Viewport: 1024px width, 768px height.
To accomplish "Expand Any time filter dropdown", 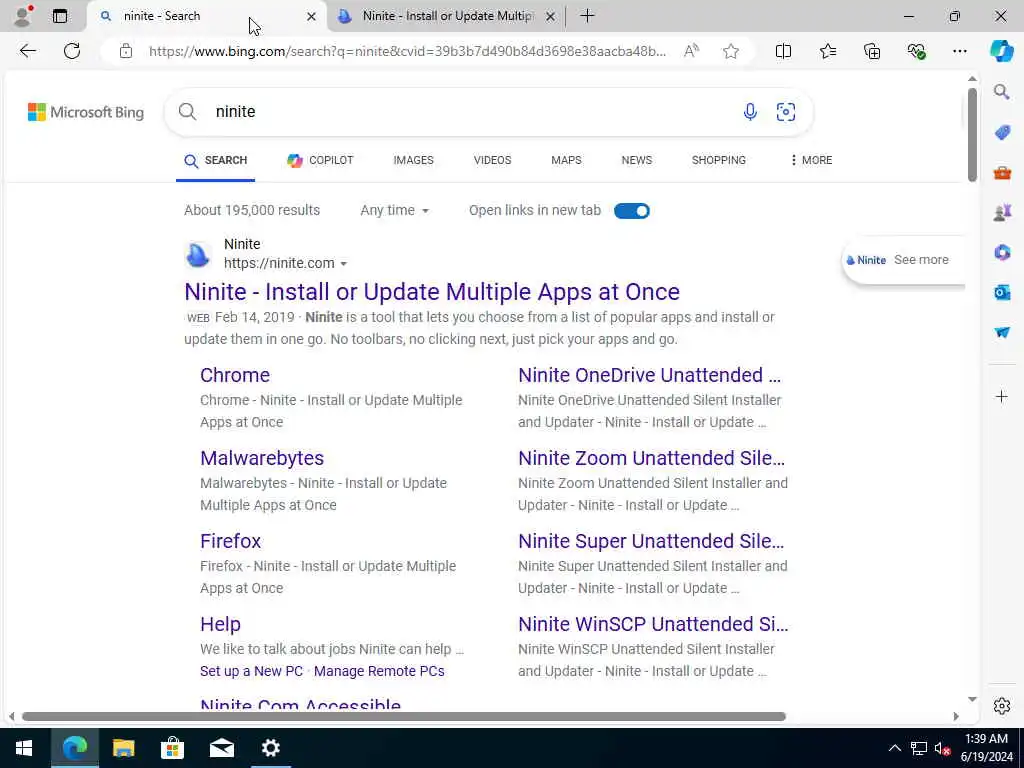I will [394, 210].
